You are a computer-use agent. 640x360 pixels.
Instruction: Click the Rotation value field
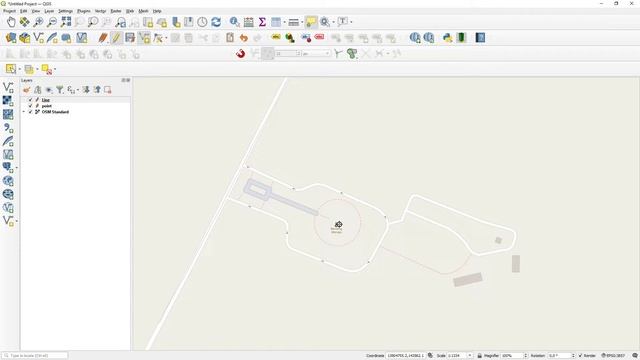(561, 356)
